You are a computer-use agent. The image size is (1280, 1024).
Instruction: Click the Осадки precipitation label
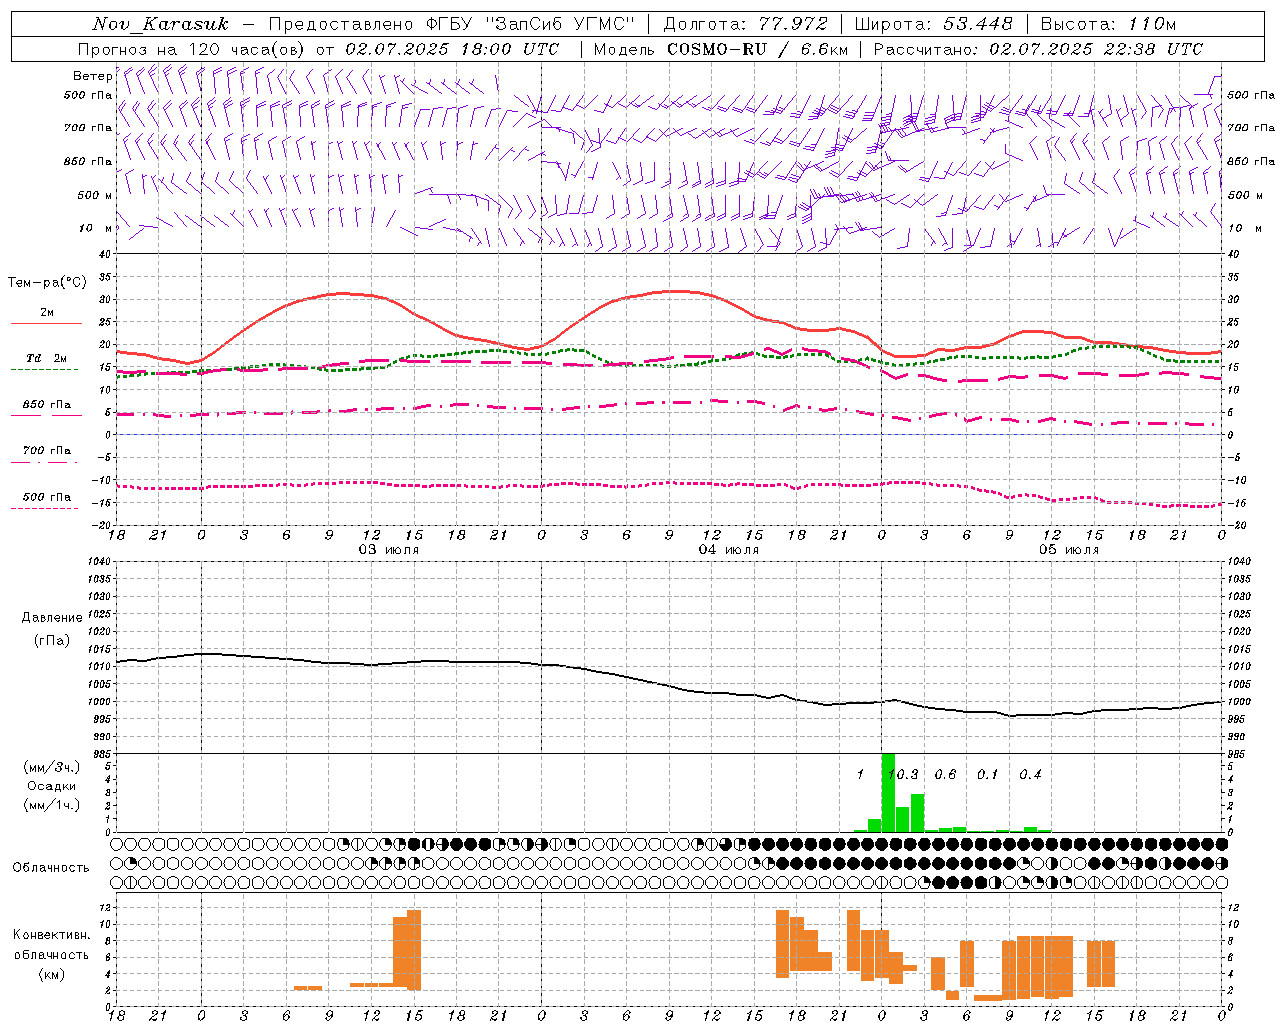[x=52, y=786]
